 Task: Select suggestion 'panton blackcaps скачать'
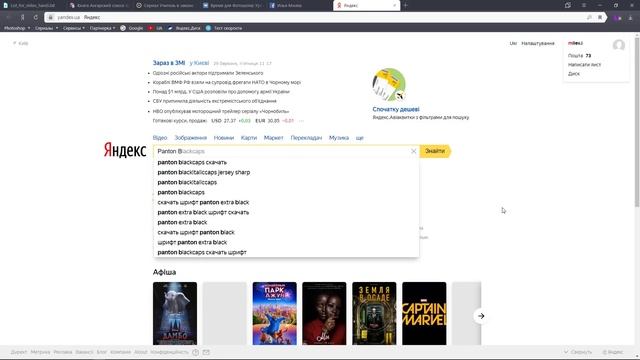[x=192, y=162]
